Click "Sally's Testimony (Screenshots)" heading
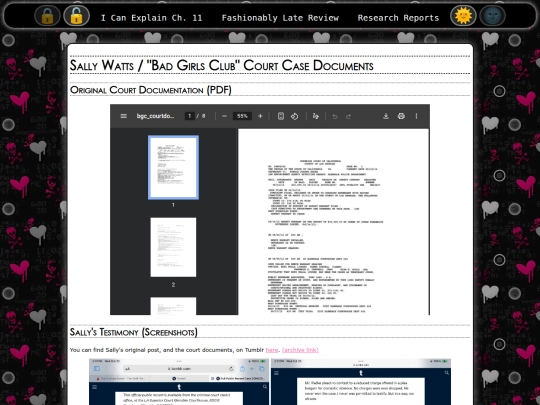Viewport: 540px width, 405px height. (134, 332)
